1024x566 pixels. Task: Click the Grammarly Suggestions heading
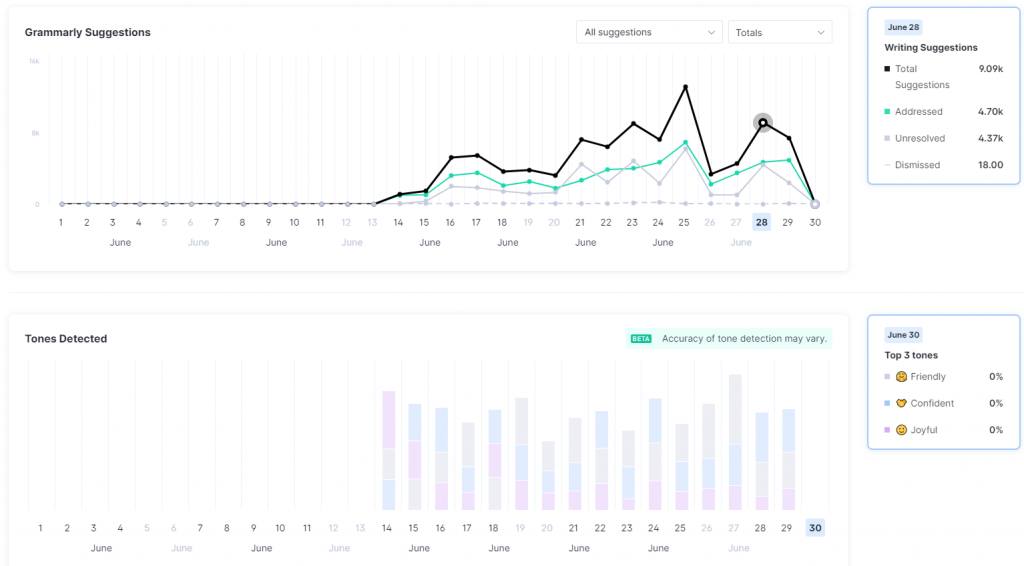click(x=88, y=33)
